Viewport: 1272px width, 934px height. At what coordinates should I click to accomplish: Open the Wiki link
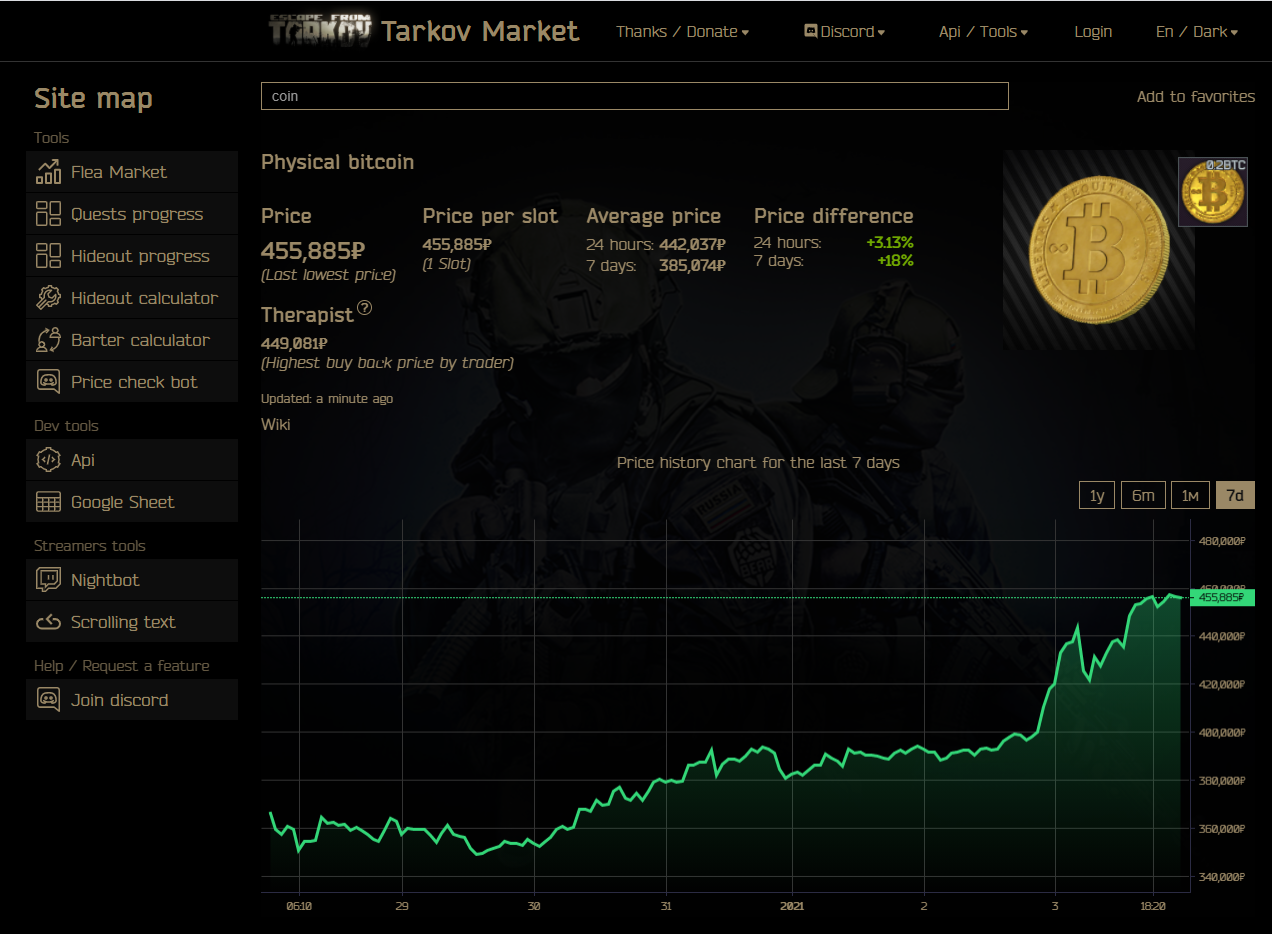(x=276, y=424)
